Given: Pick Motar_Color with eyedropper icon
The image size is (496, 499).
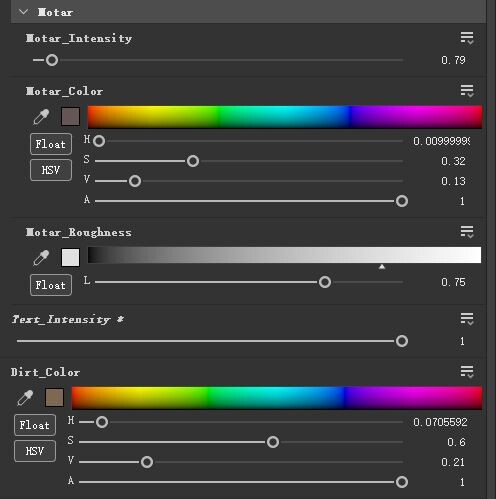Looking at the screenshot, I should 41,117.
